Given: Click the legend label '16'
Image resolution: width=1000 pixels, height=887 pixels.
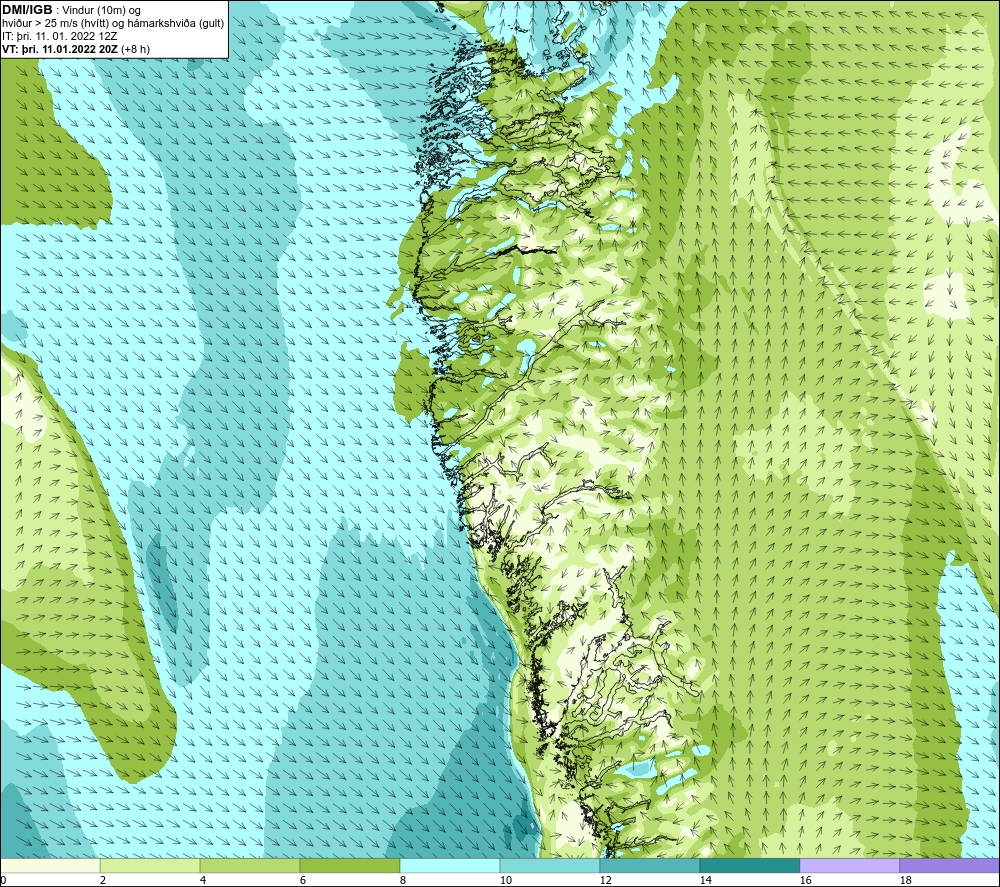Looking at the screenshot, I should click(x=805, y=880).
